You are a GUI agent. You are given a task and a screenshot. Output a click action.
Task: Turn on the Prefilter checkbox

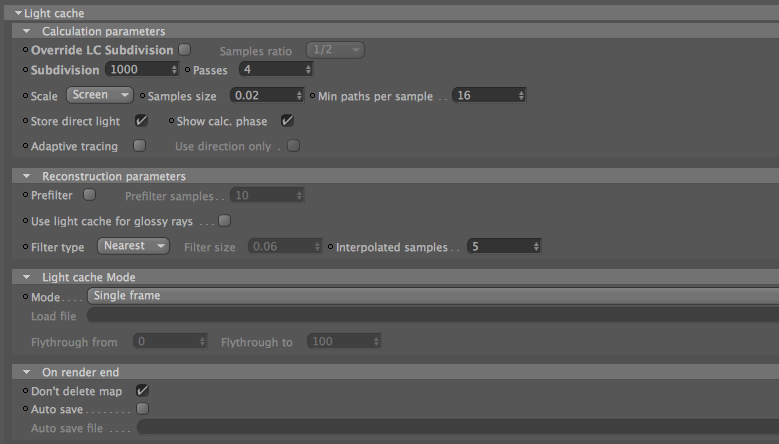[x=89, y=195]
